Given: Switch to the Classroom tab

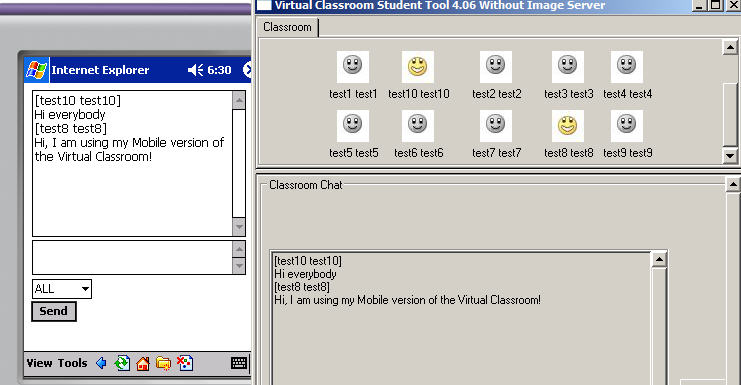Looking at the screenshot, I should (x=287, y=27).
